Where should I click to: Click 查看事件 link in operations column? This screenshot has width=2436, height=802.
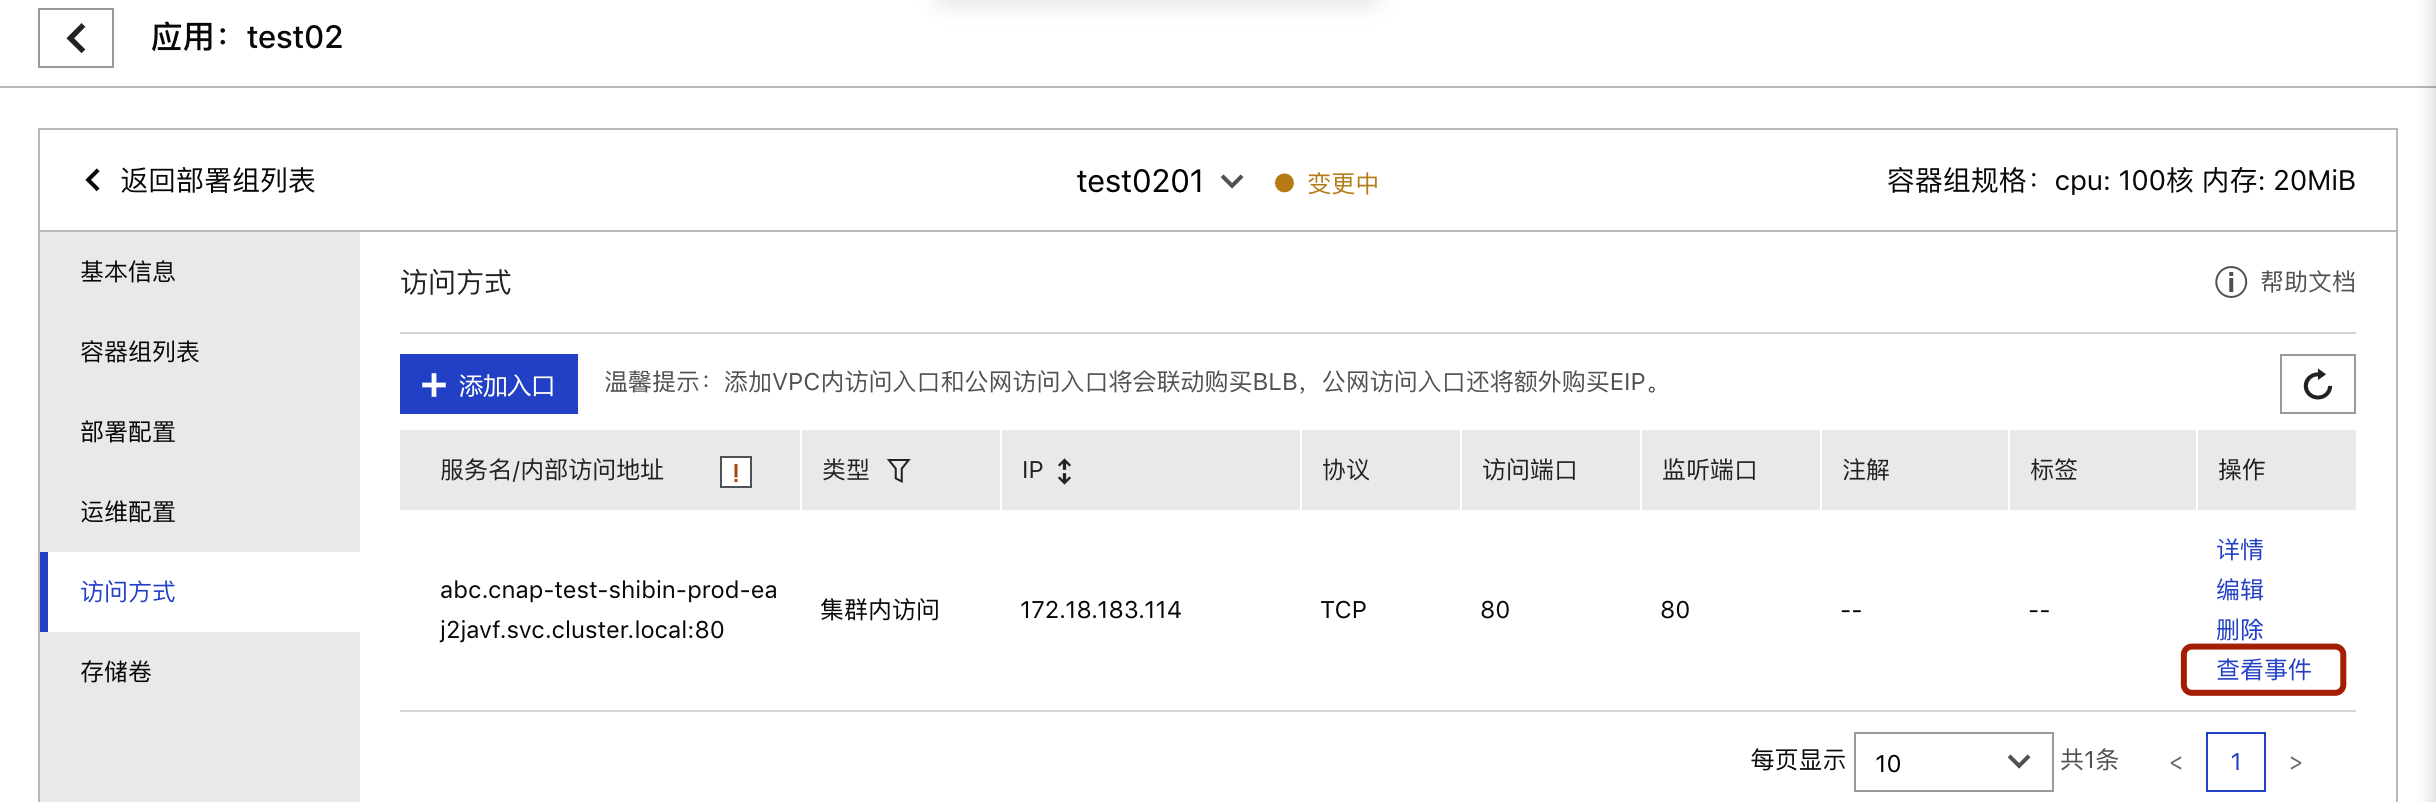(2263, 670)
